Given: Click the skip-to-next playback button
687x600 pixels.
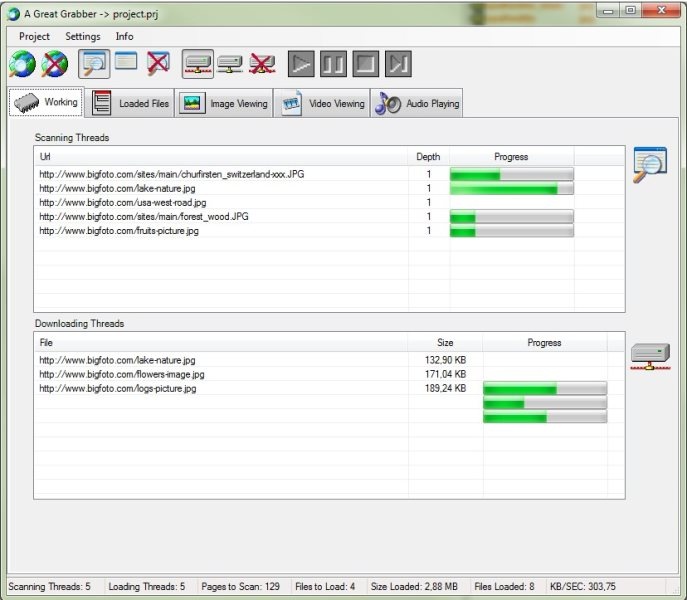Looking at the screenshot, I should pos(398,64).
